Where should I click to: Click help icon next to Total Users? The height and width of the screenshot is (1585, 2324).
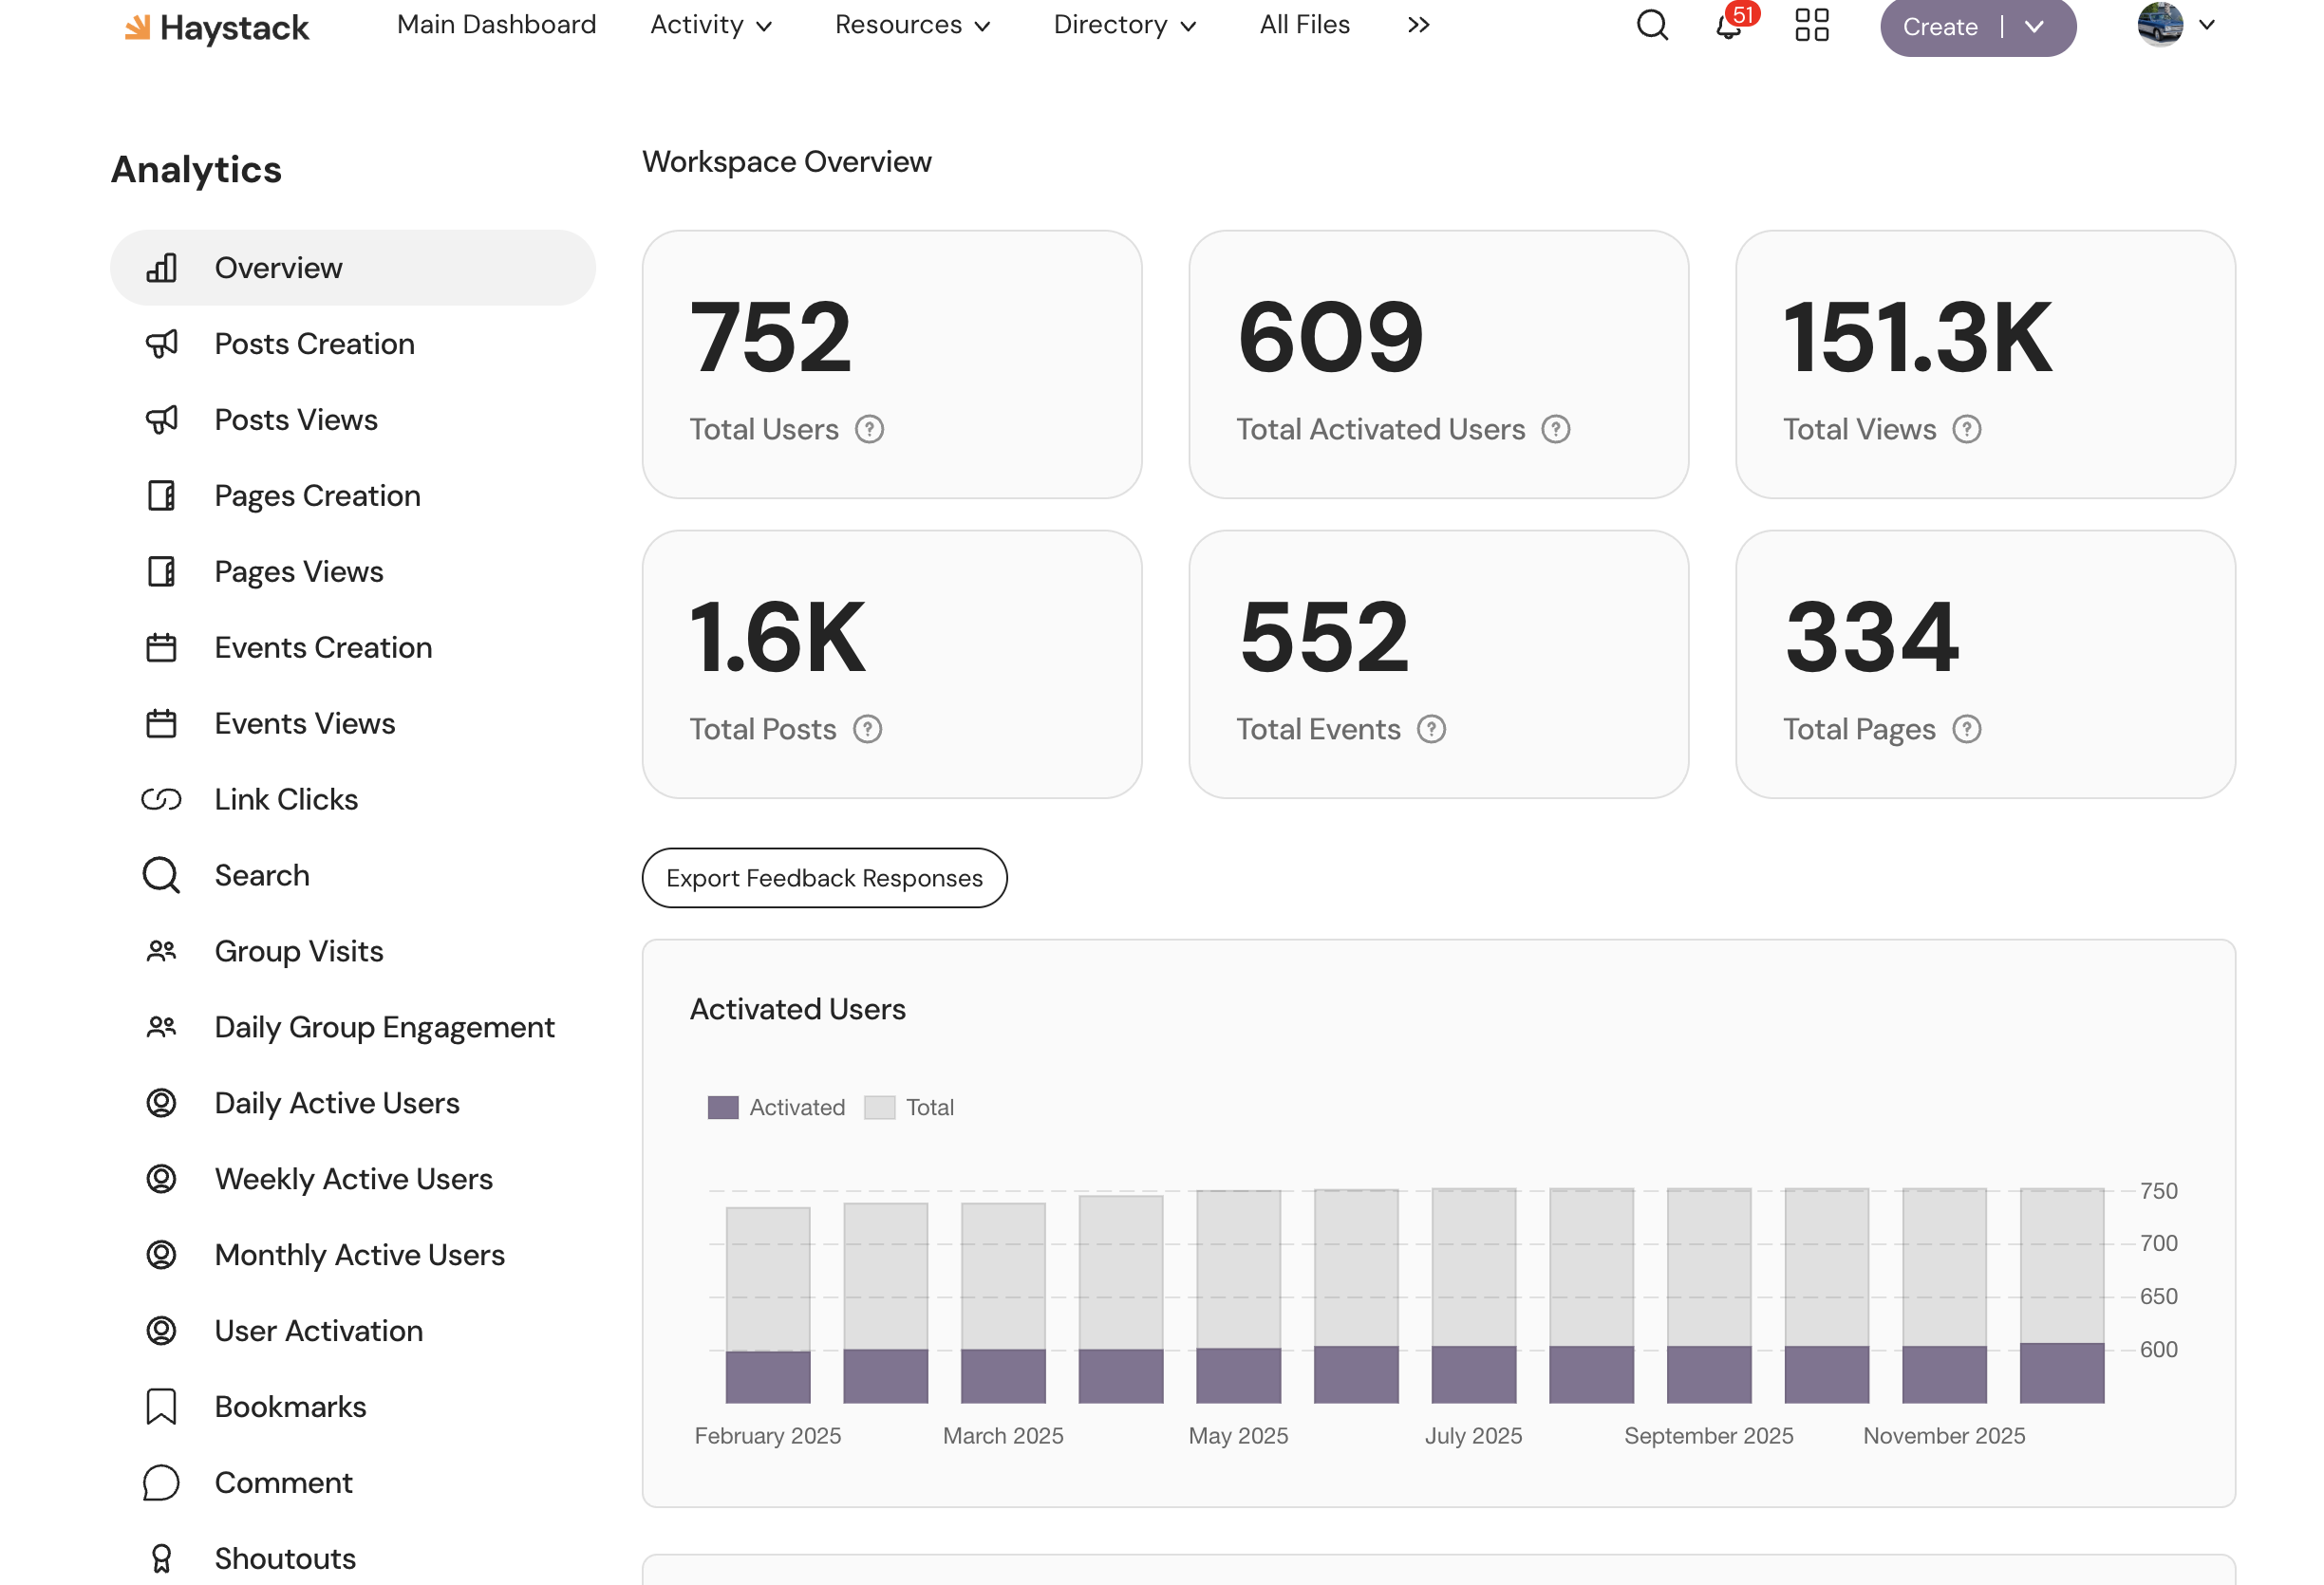pos(869,429)
